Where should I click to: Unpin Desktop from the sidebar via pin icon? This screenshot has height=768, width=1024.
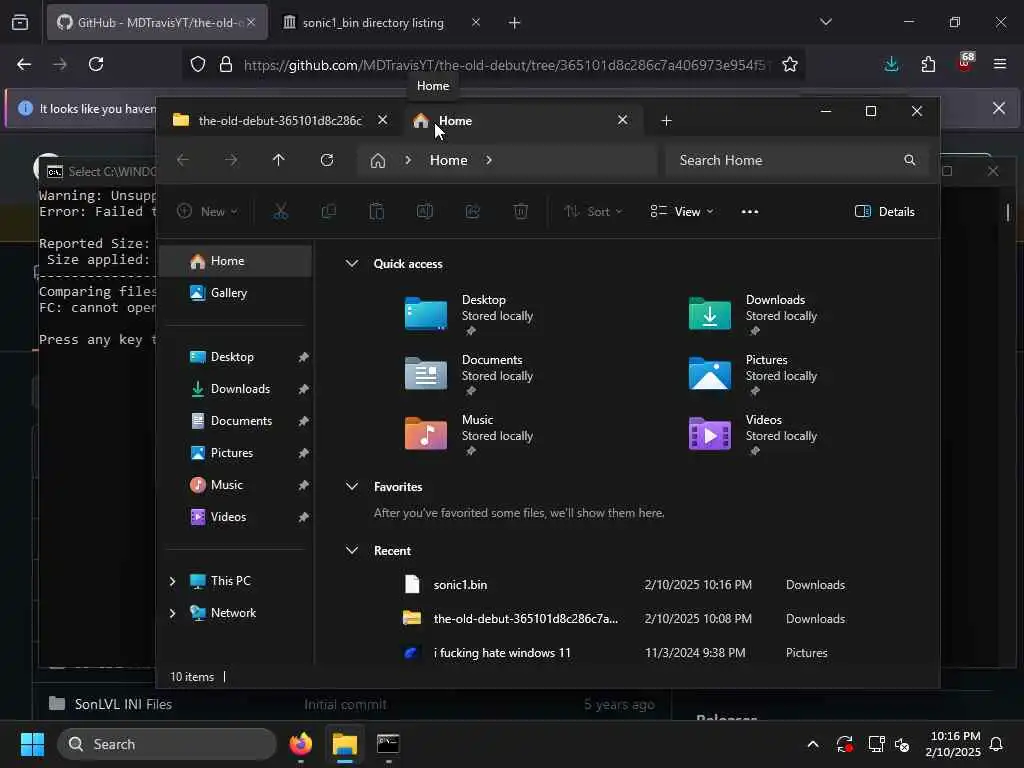click(x=303, y=357)
